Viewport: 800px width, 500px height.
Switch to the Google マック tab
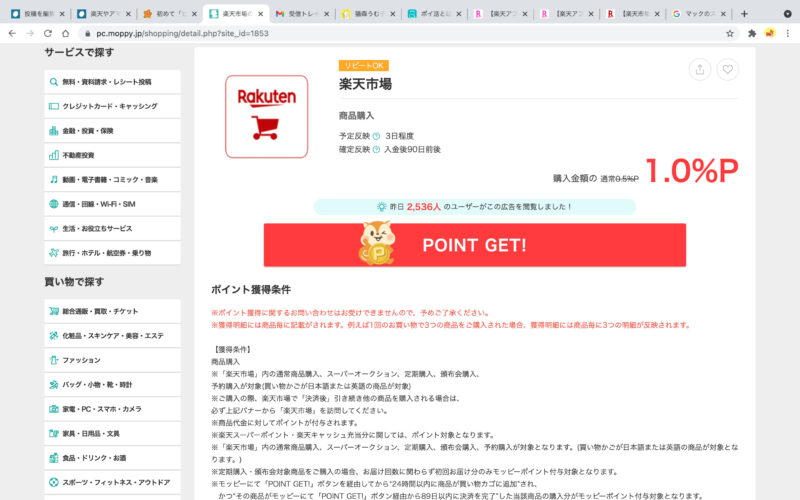(x=698, y=14)
